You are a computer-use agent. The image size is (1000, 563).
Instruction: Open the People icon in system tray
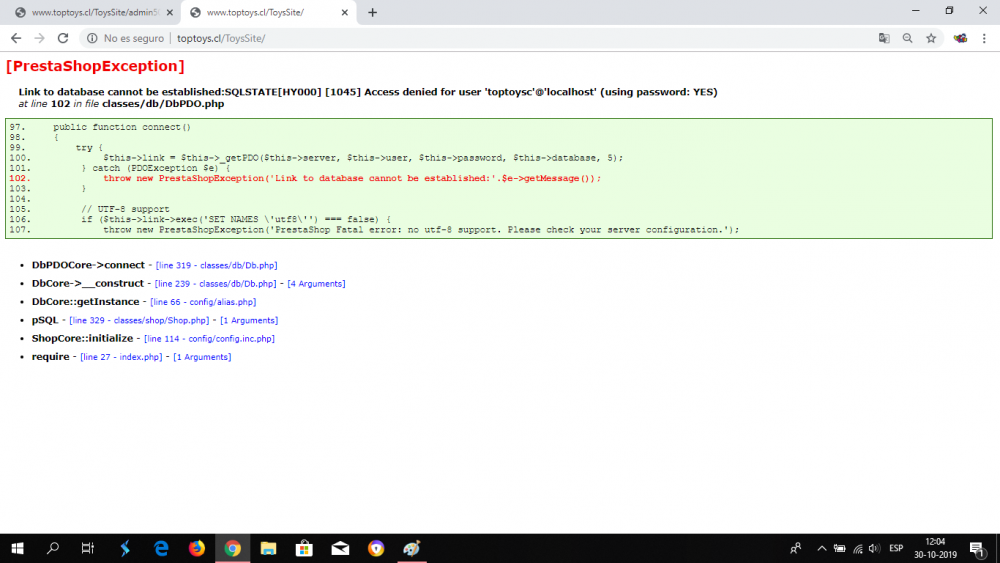[796, 548]
